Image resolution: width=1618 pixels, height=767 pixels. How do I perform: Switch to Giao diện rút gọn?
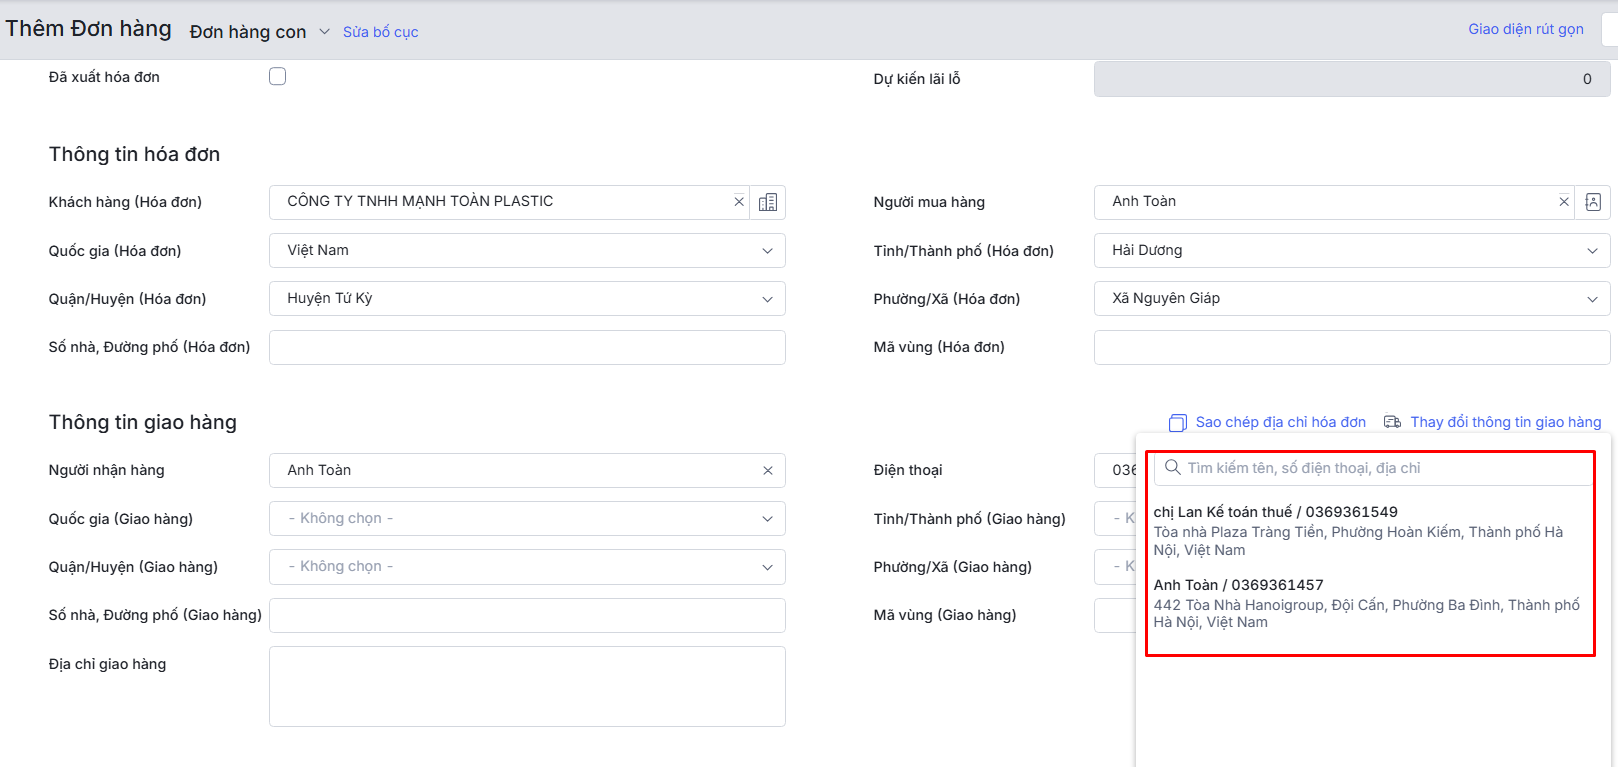[1525, 29]
